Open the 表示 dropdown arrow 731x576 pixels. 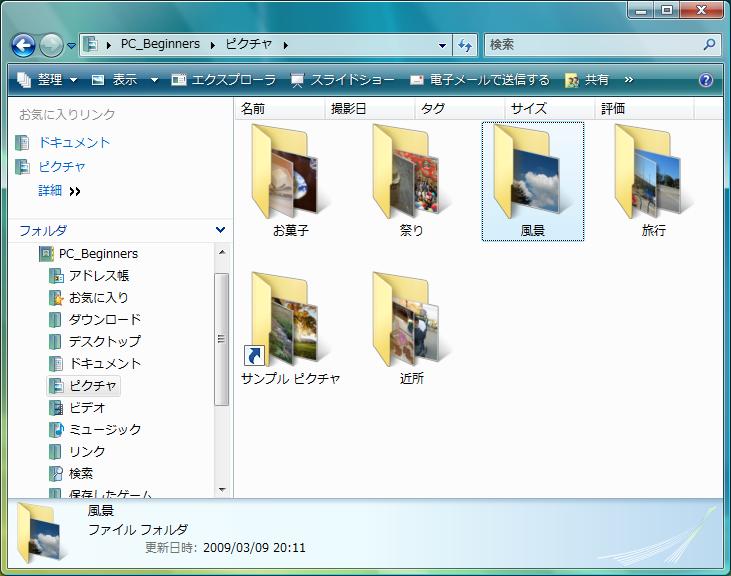154,80
